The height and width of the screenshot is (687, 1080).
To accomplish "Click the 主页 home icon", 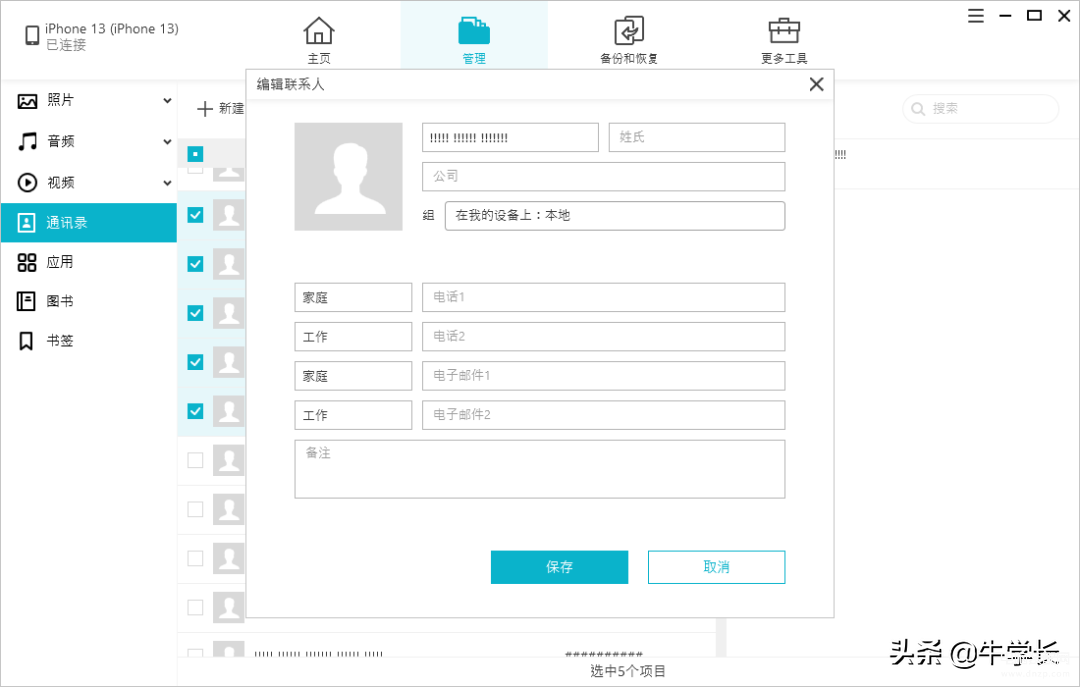I will pyautogui.click(x=319, y=31).
